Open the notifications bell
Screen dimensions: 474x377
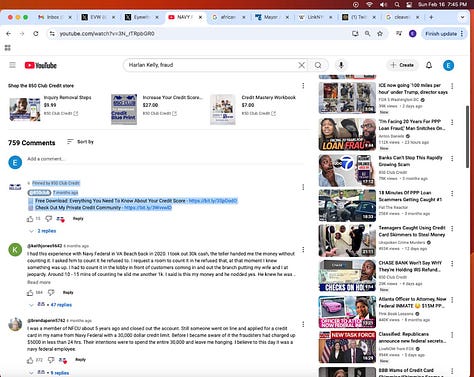click(x=429, y=65)
